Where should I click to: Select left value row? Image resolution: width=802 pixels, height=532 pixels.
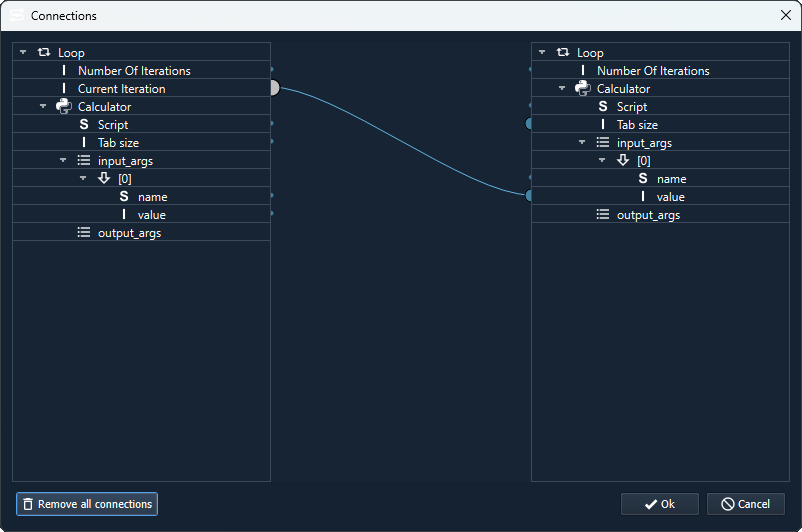tap(141, 214)
